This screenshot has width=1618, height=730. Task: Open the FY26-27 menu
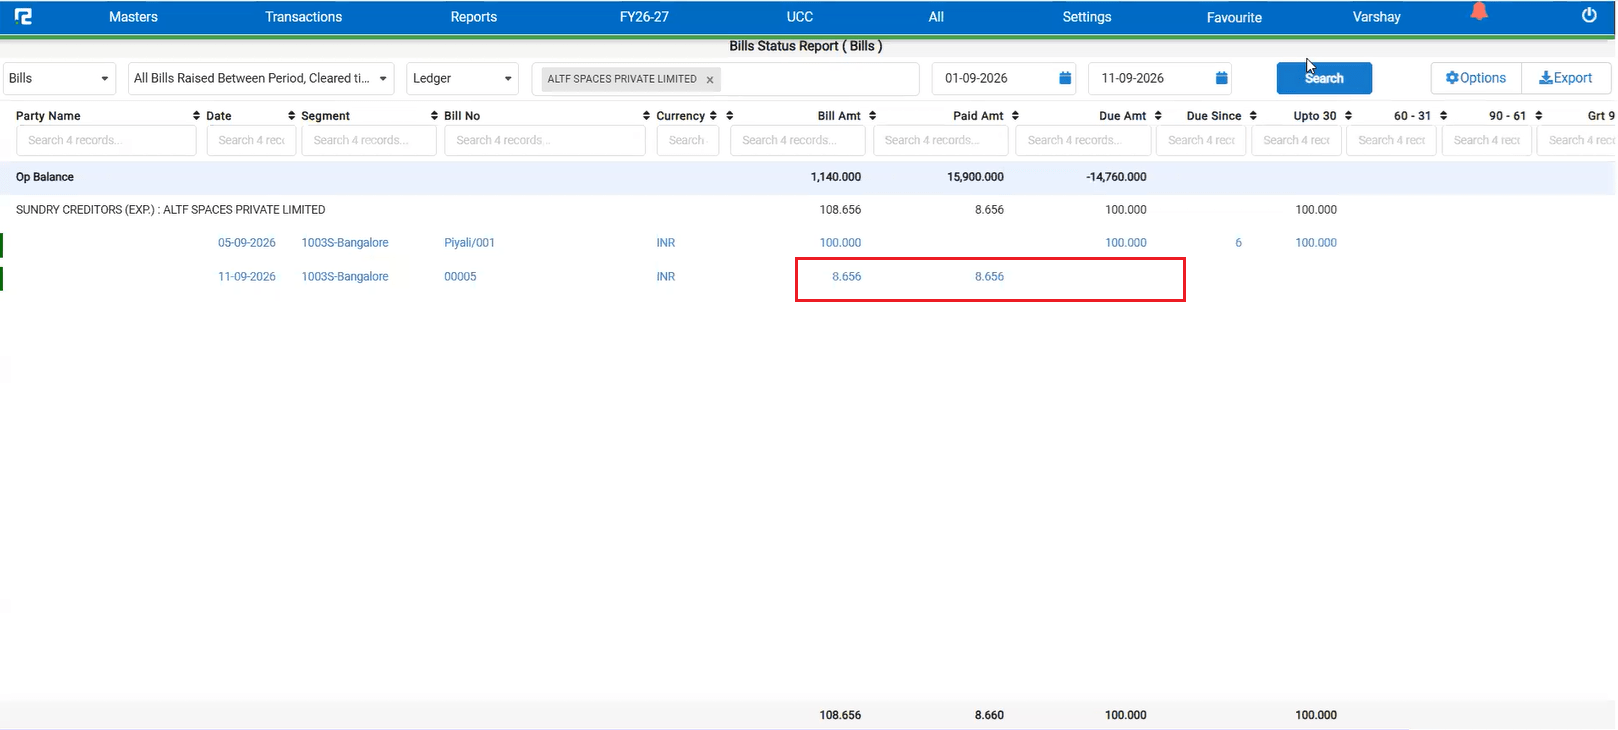[x=644, y=17]
